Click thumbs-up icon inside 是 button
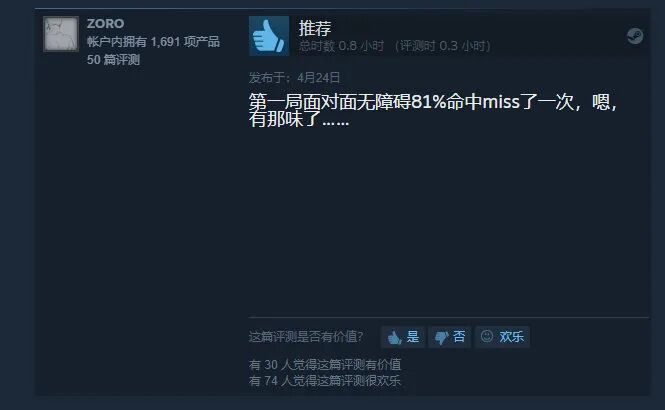 (394, 337)
